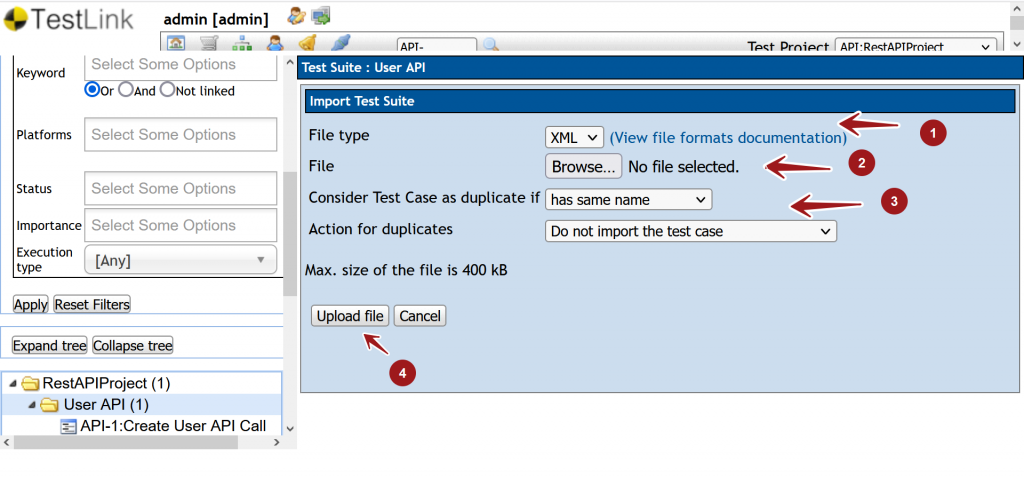Open the XML file type dropdown
The image size is (1024, 477).
coord(574,137)
